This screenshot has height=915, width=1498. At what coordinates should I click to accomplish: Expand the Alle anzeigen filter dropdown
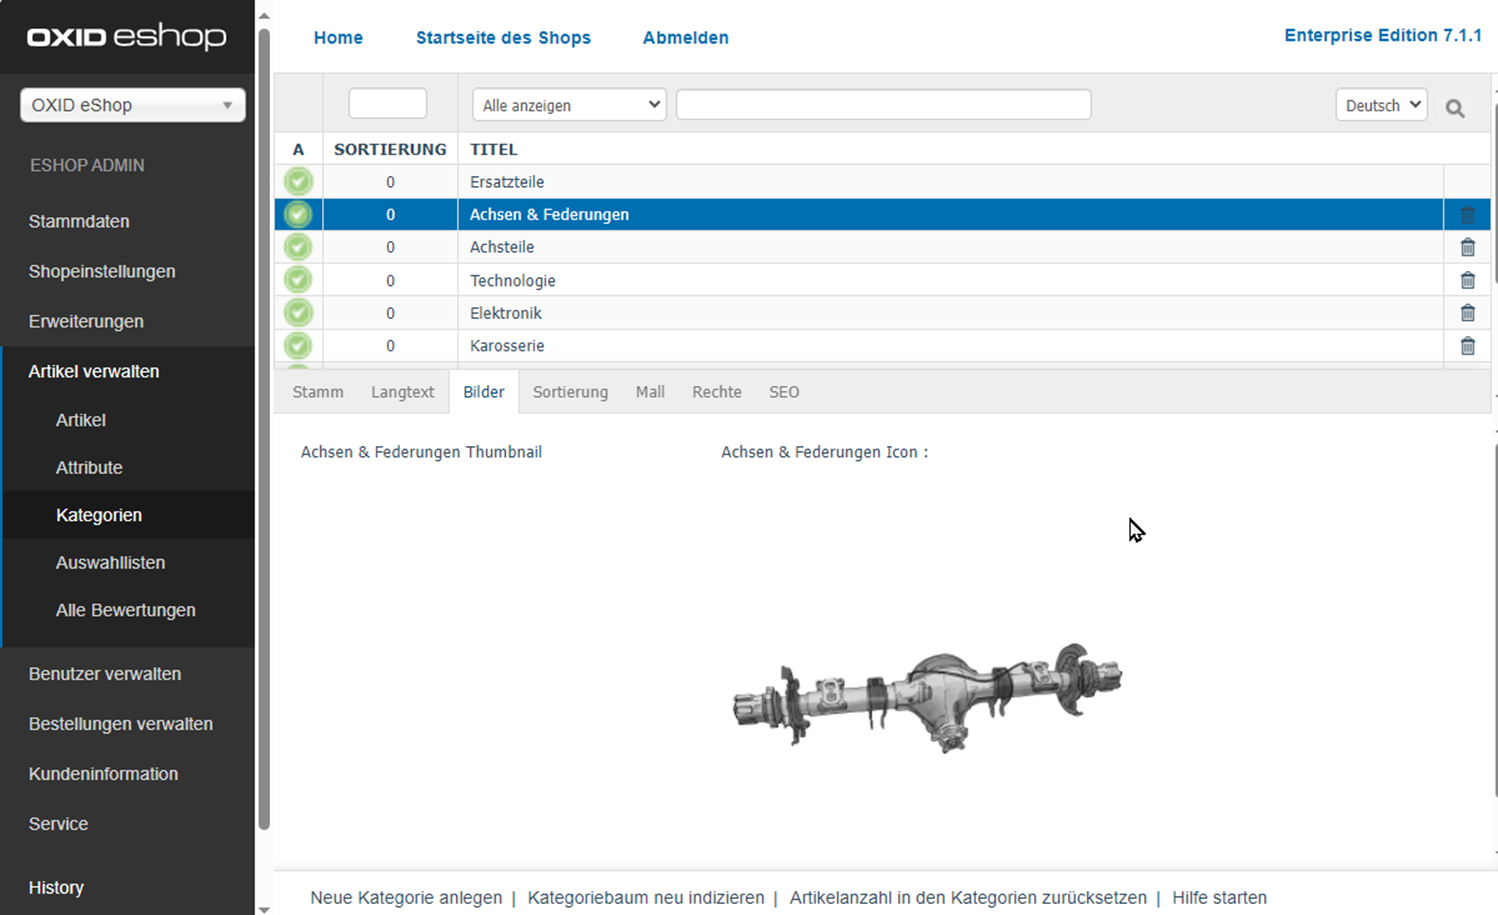569,105
